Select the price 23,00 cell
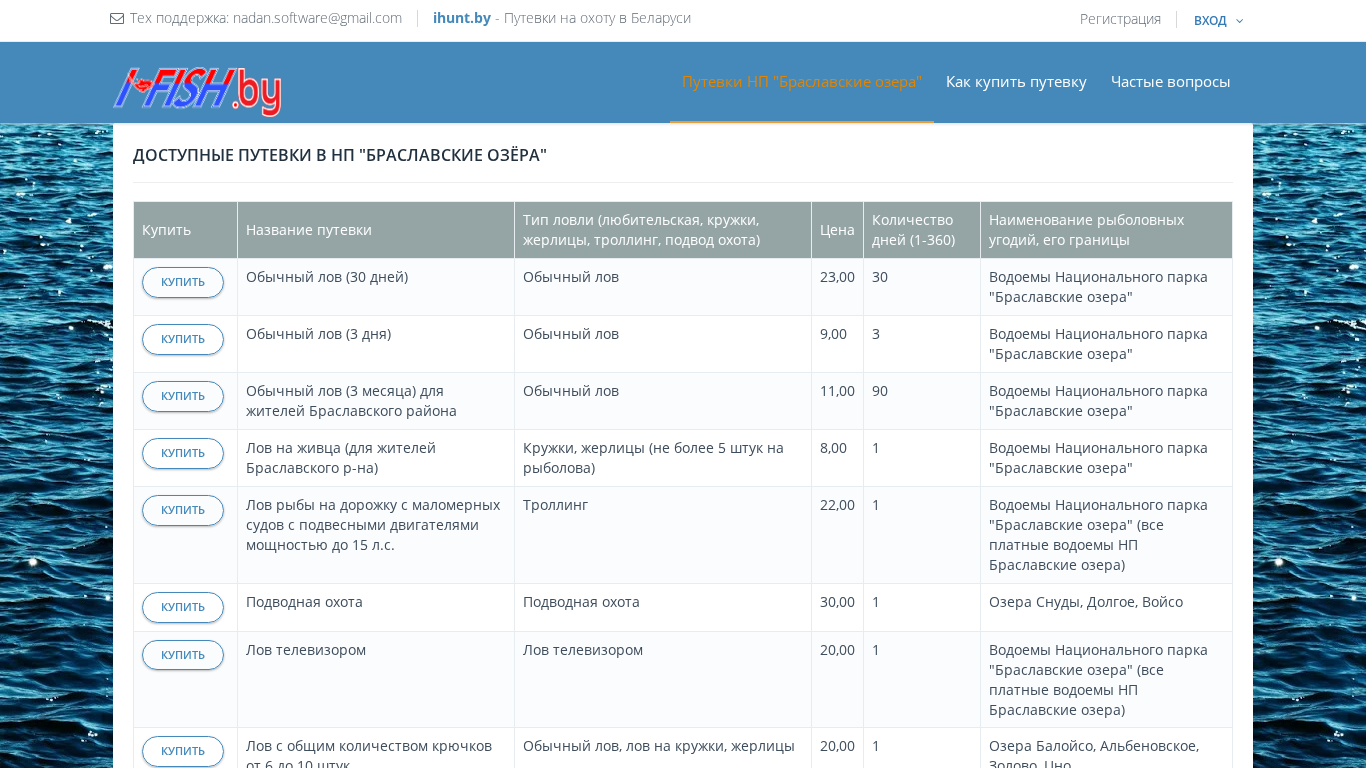 [837, 287]
